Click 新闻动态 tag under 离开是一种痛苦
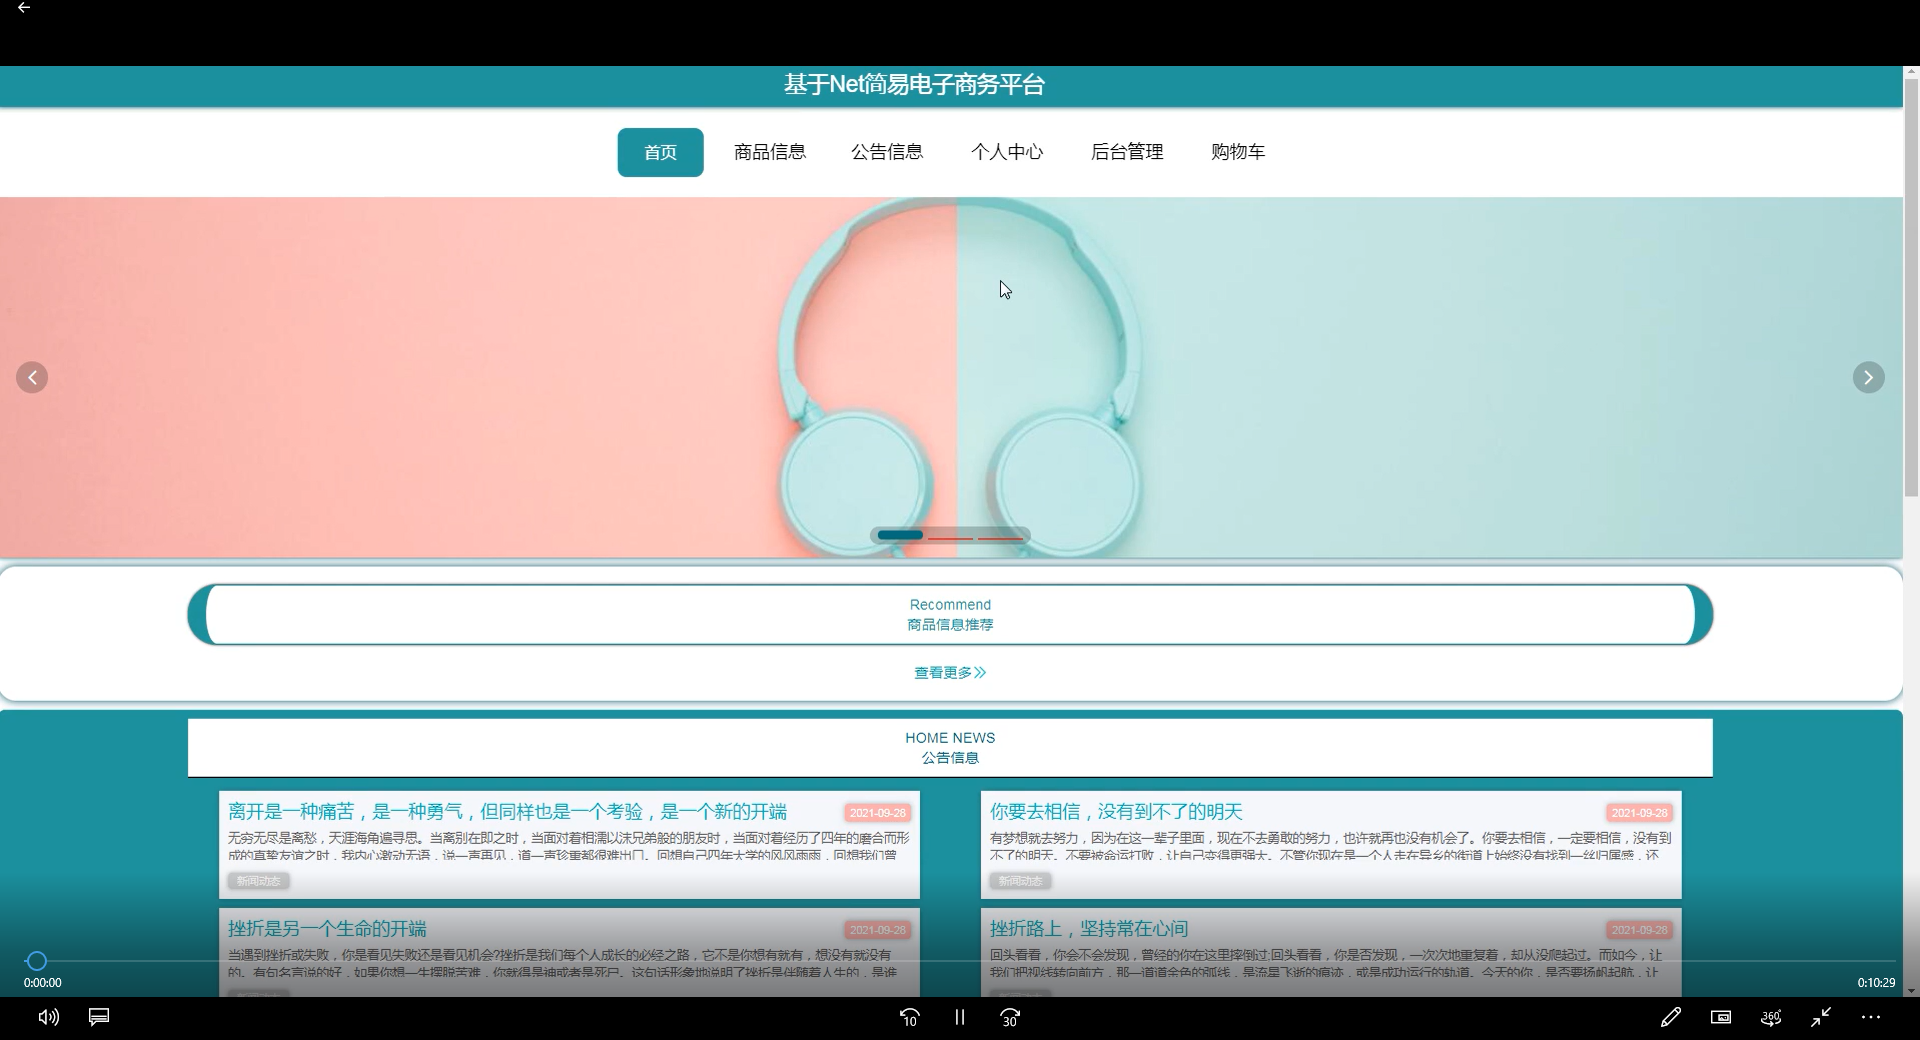The image size is (1920, 1040). 259,881
